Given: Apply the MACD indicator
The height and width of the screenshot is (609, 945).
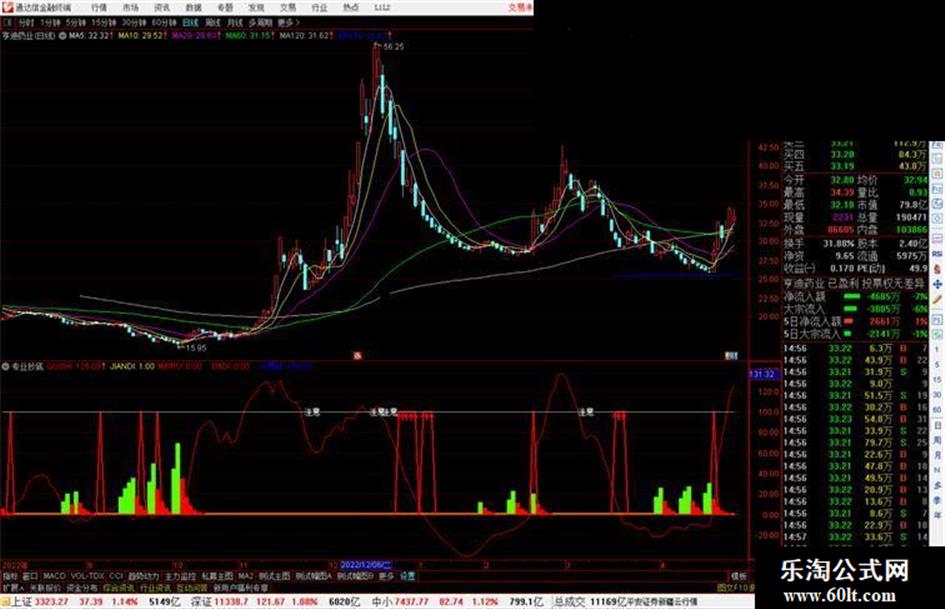Looking at the screenshot, I should point(54,576).
